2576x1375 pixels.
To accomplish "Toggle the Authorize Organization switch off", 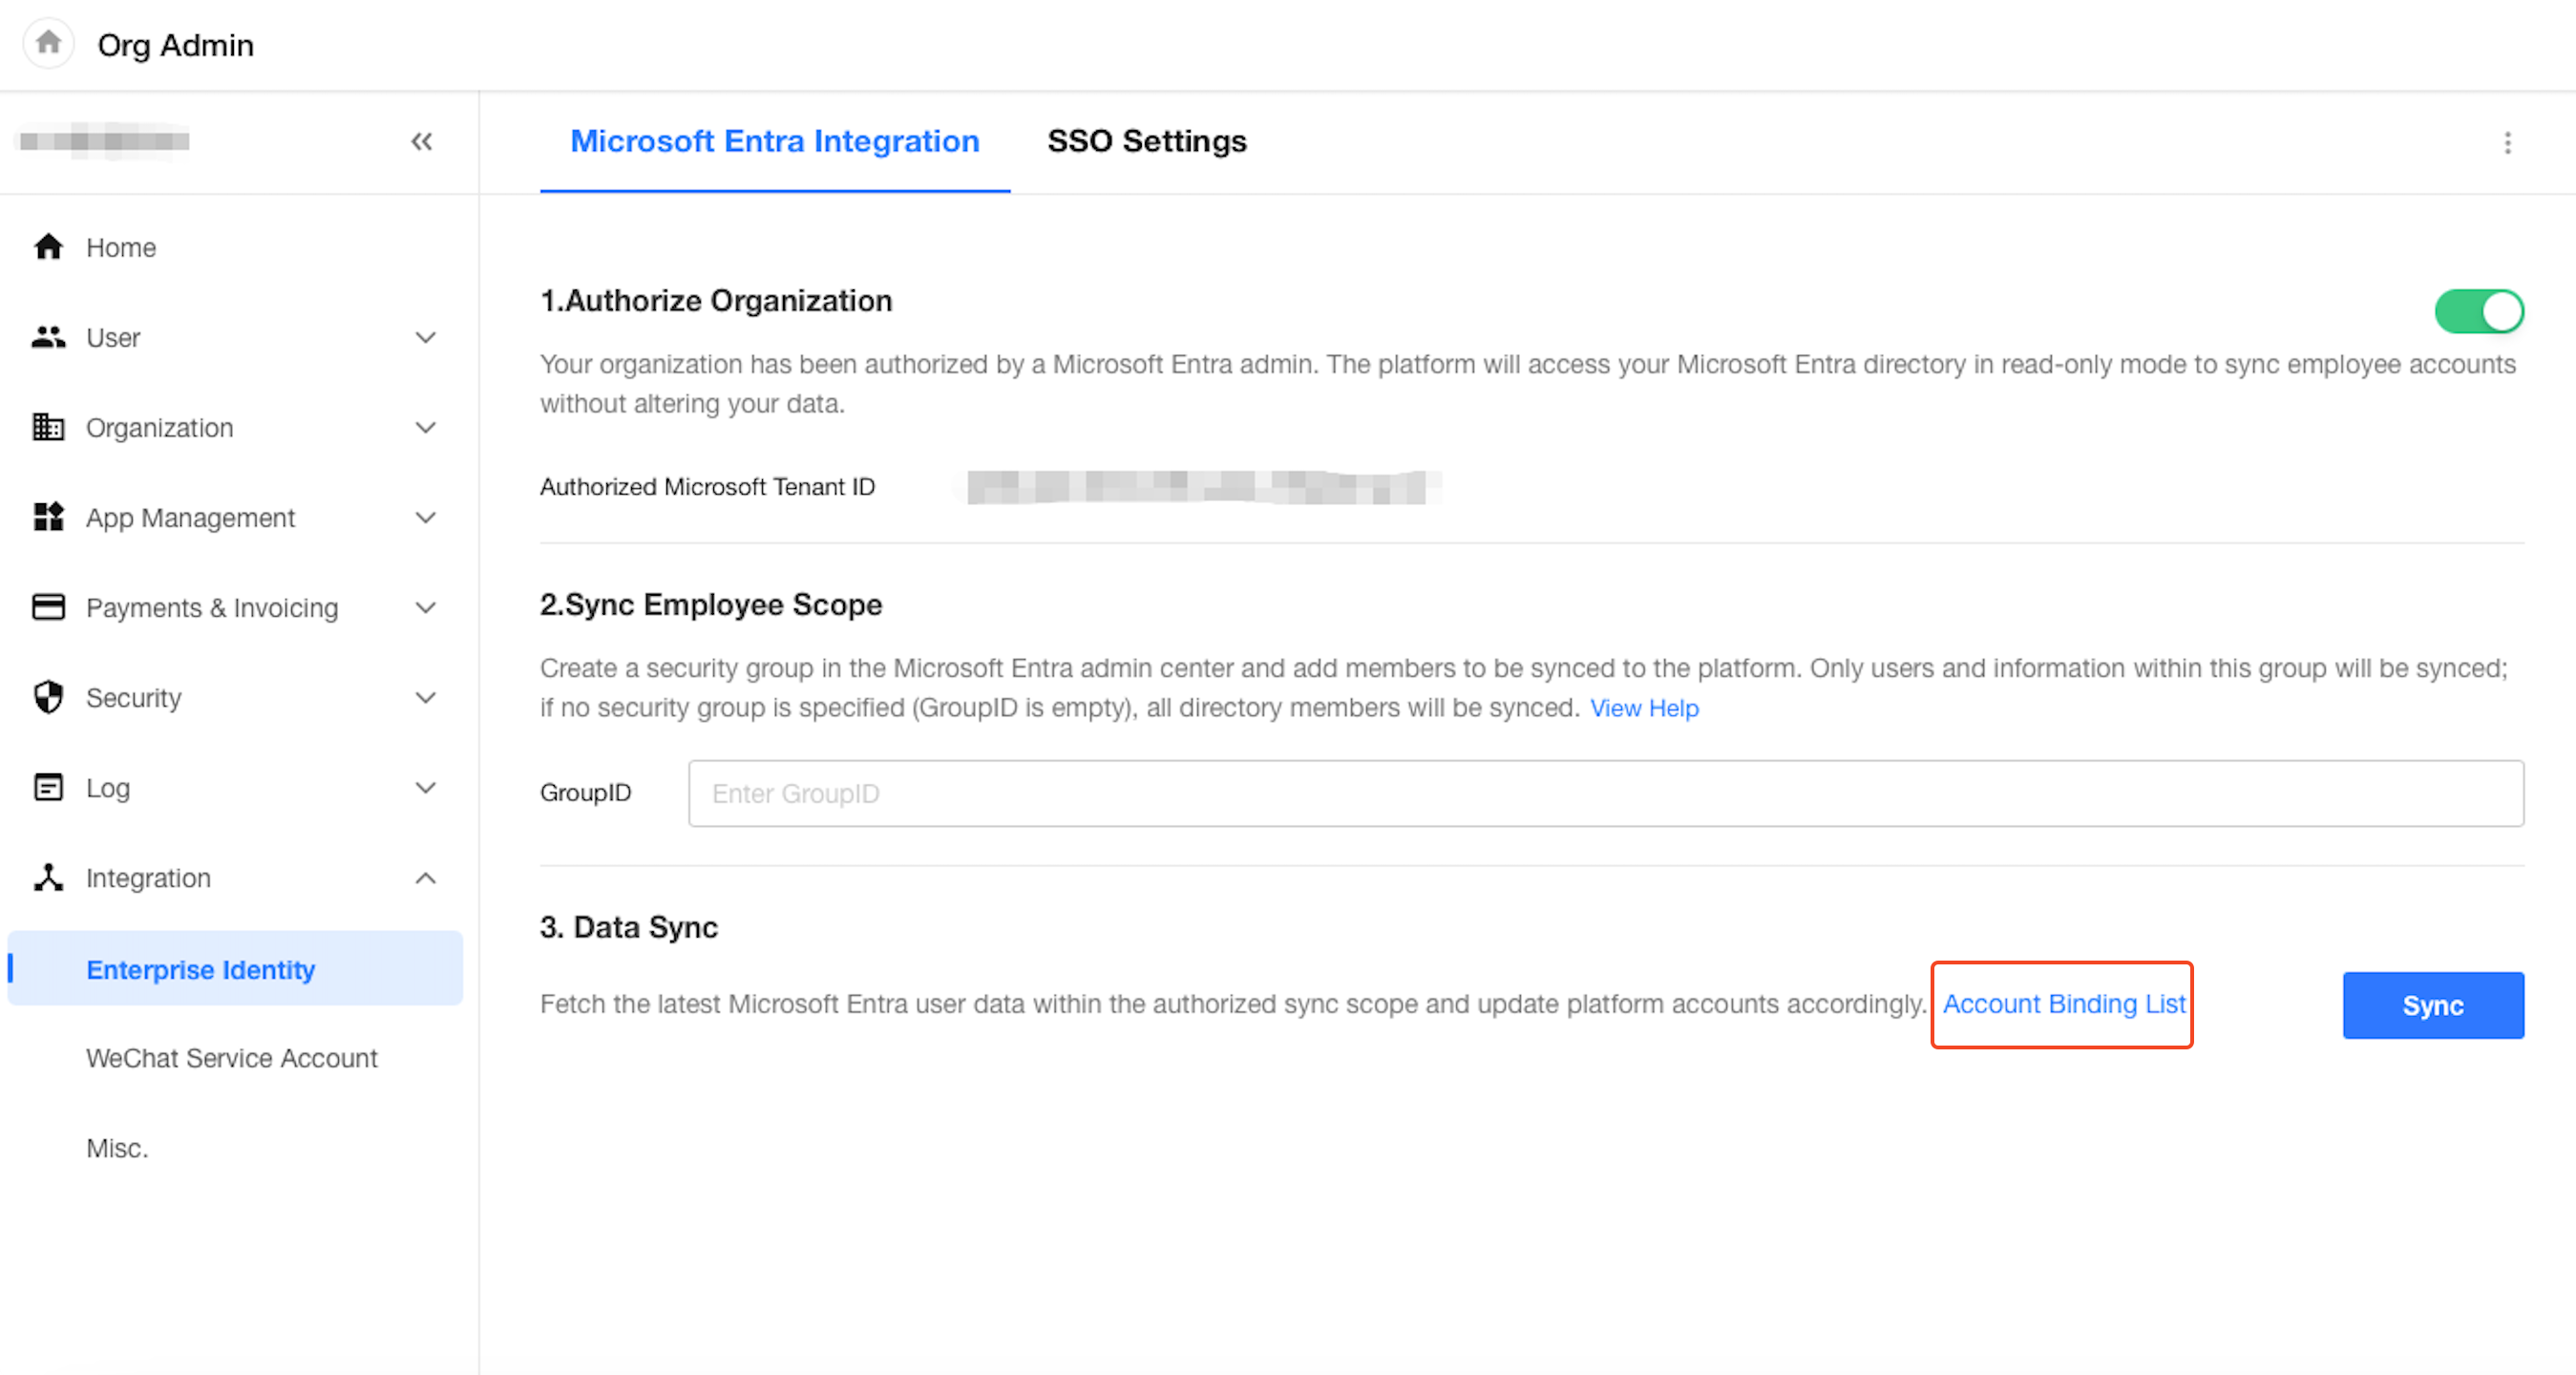I will coord(2478,311).
